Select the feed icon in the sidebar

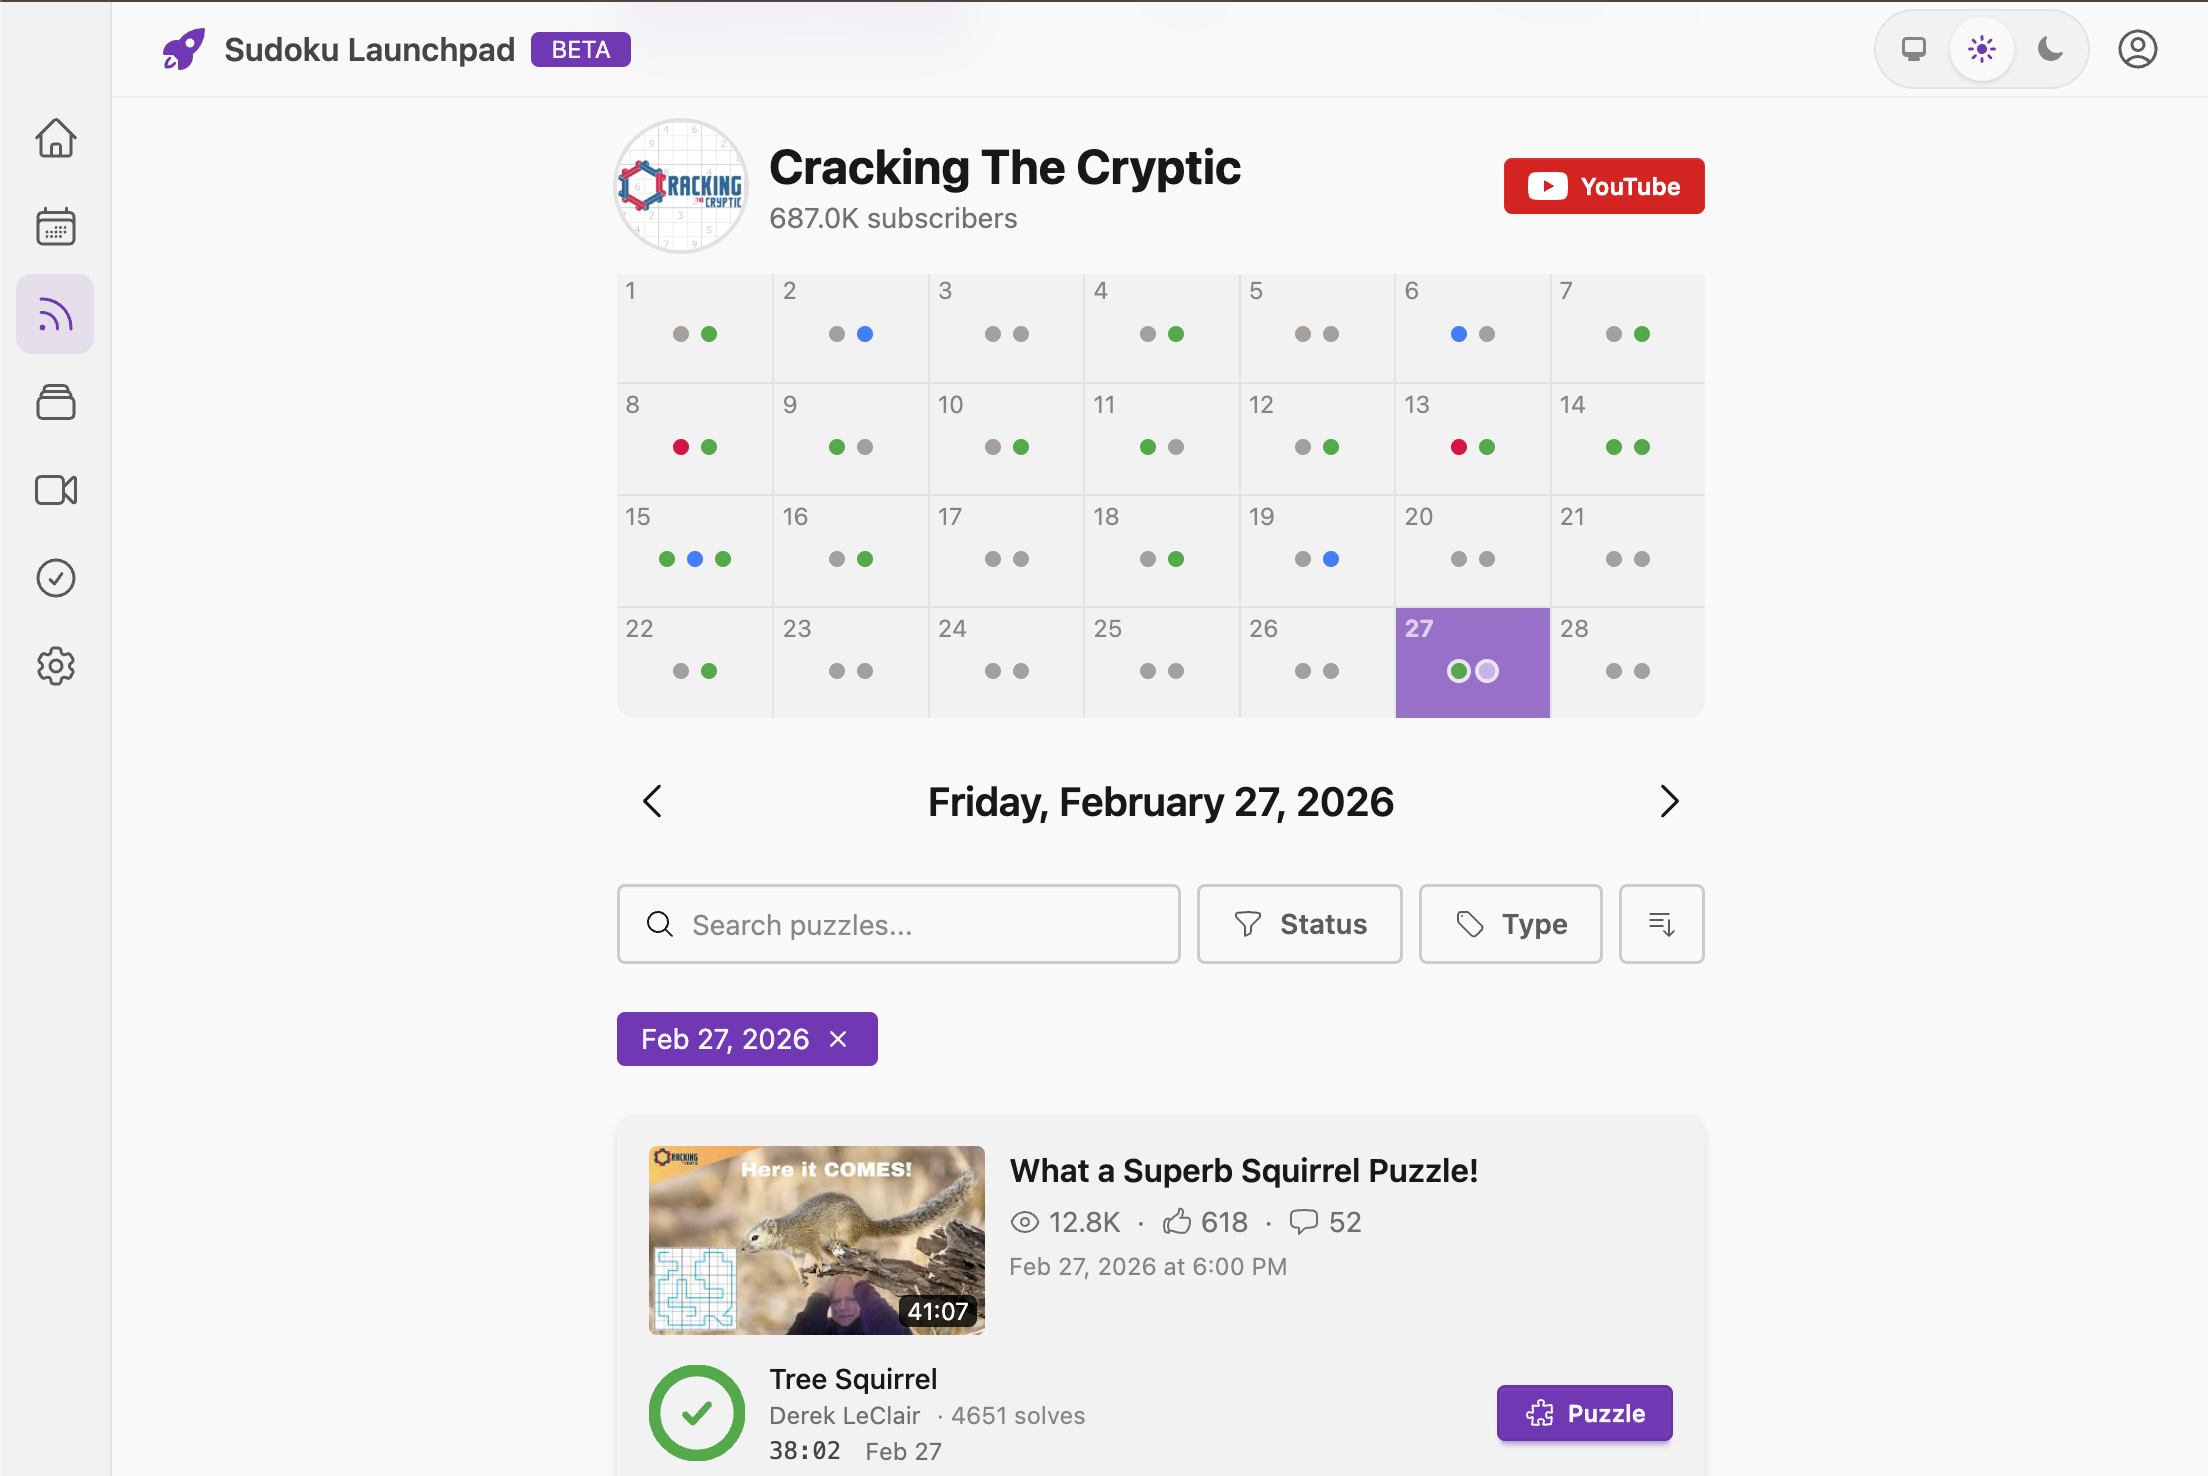pyautogui.click(x=55, y=313)
